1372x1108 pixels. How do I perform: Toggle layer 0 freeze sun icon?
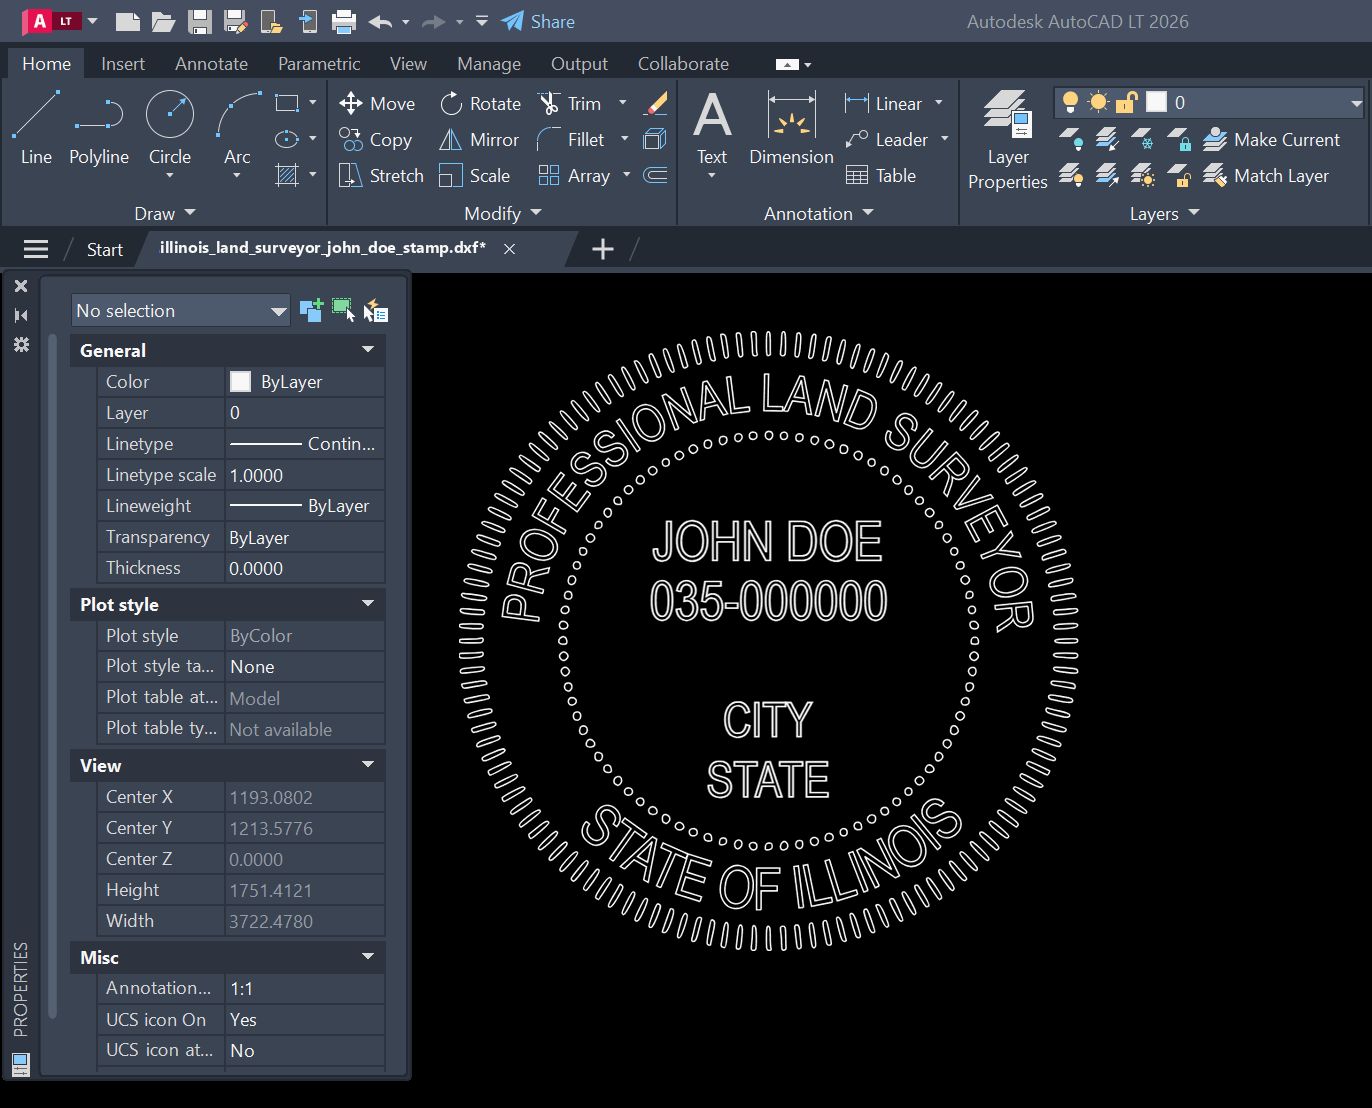pos(1099,102)
